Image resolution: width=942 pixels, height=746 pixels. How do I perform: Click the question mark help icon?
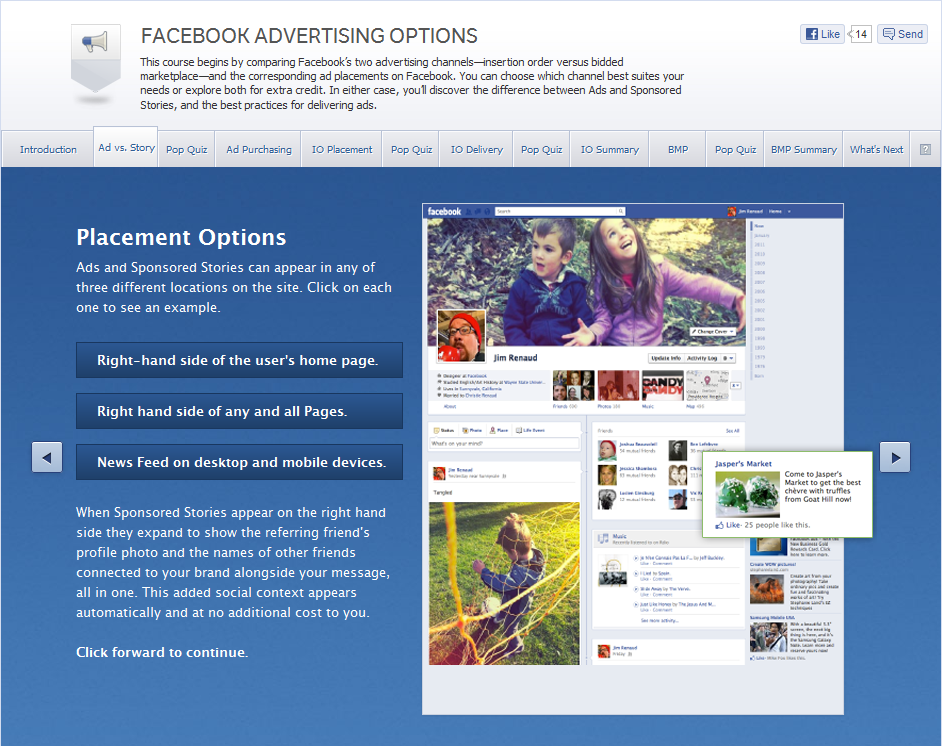coord(925,150)
